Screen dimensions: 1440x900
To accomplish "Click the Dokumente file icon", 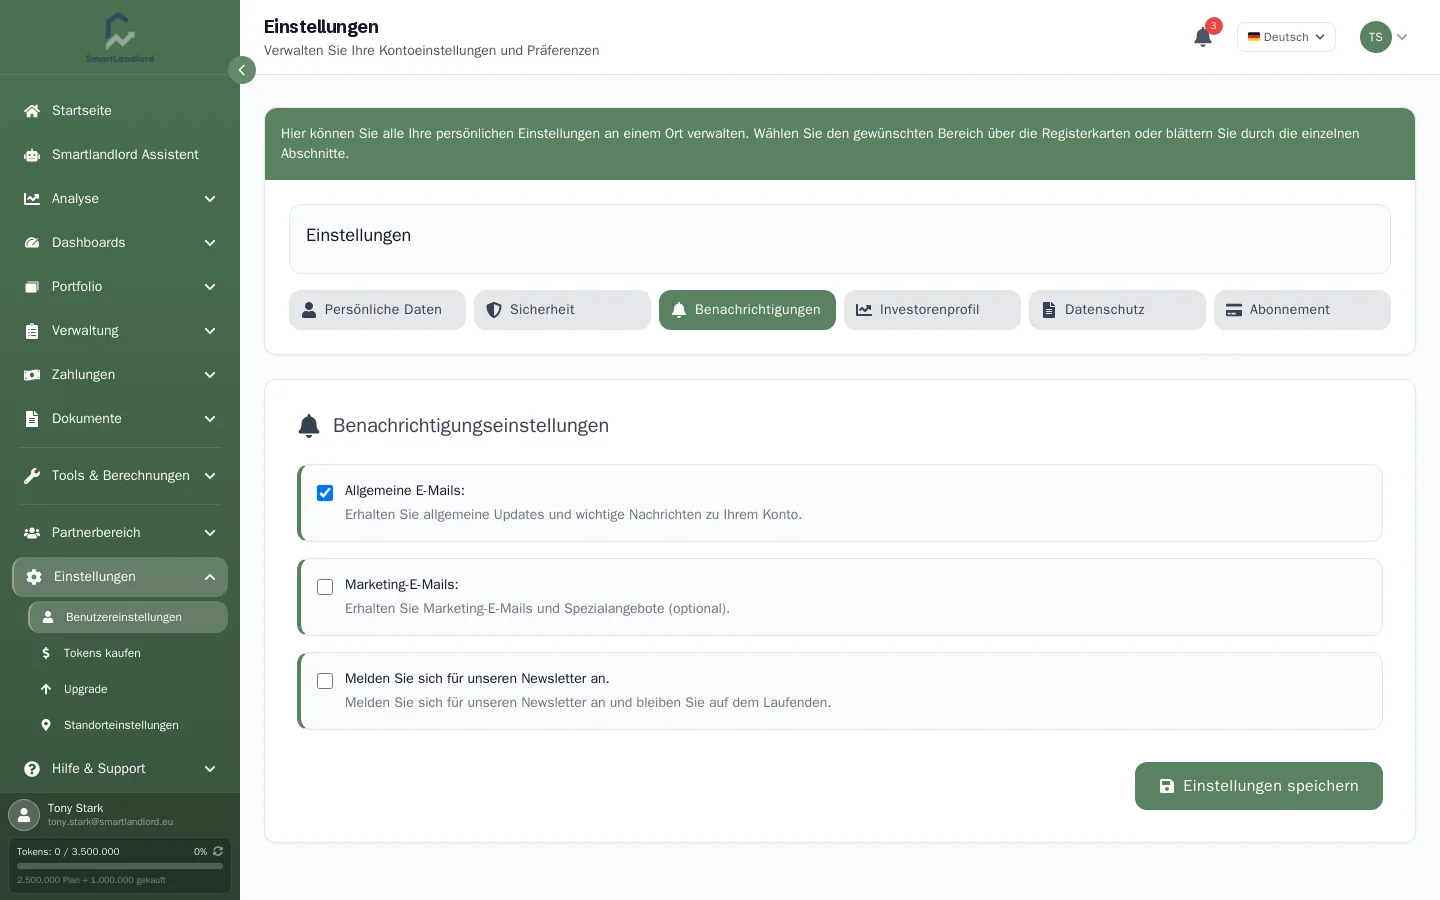I will tap(32, 419).
